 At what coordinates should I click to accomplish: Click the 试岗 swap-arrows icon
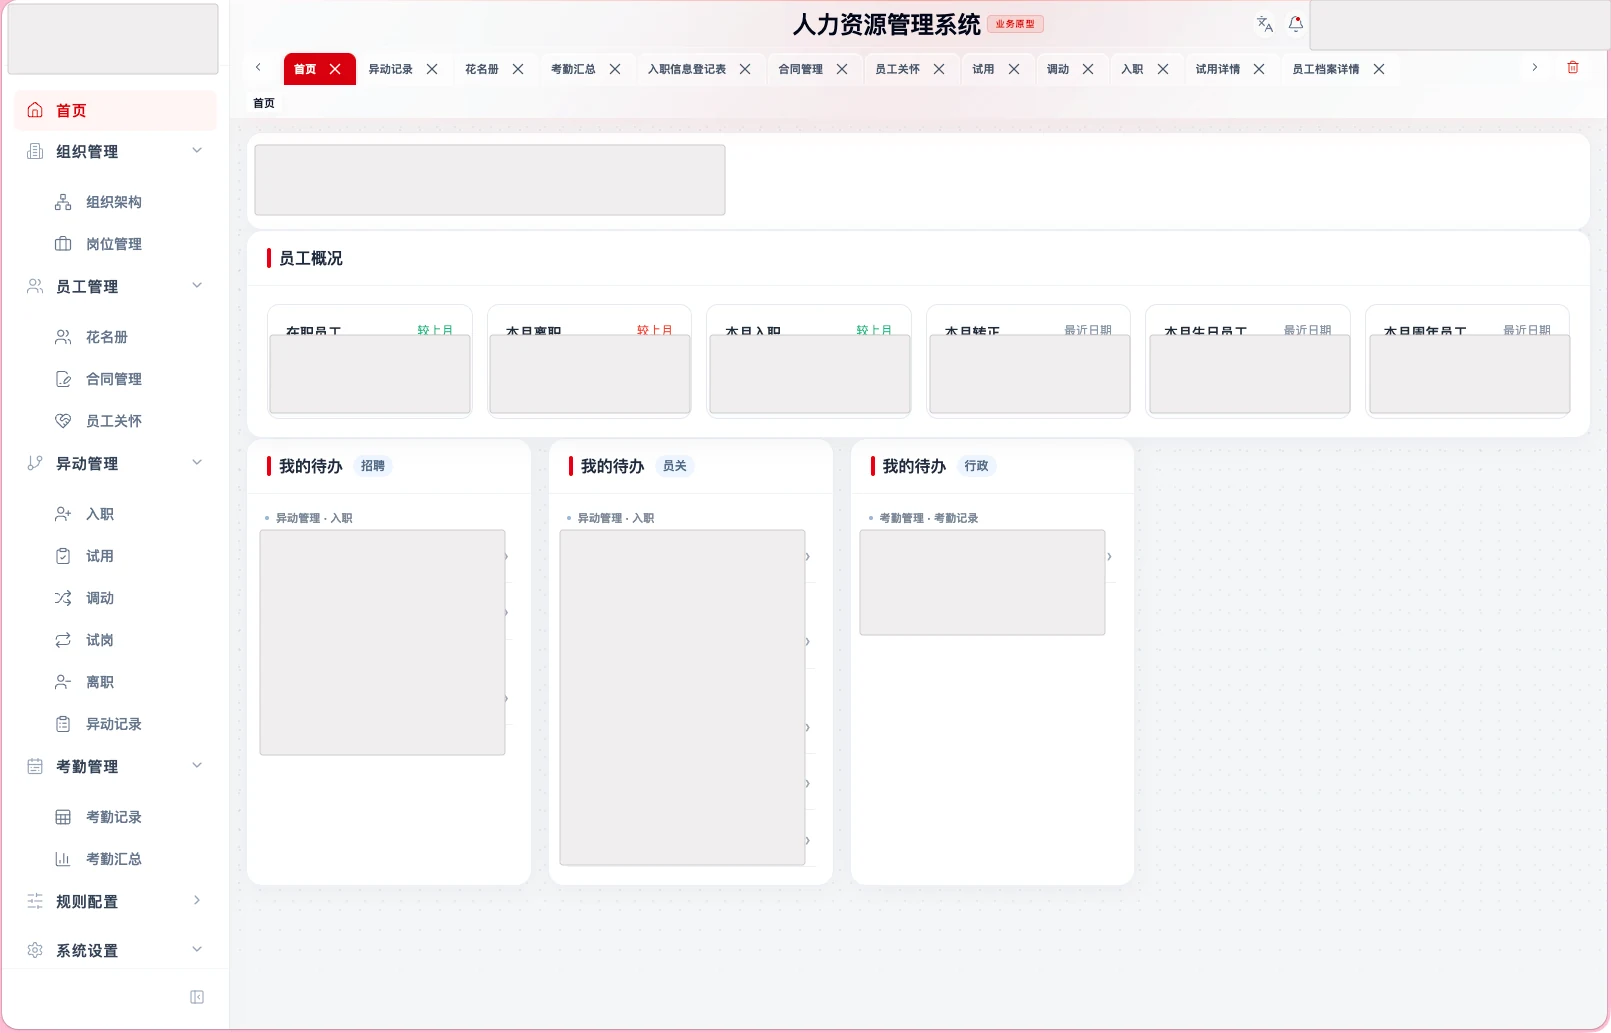click(x=63, y=640)
